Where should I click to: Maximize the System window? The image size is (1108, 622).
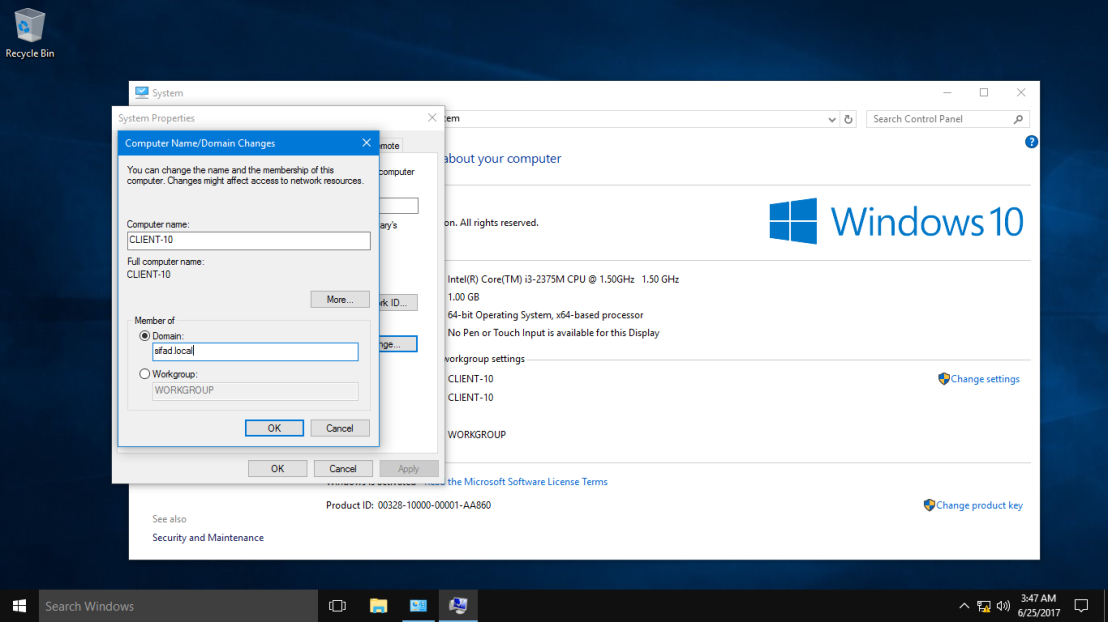tap(984, 93)
